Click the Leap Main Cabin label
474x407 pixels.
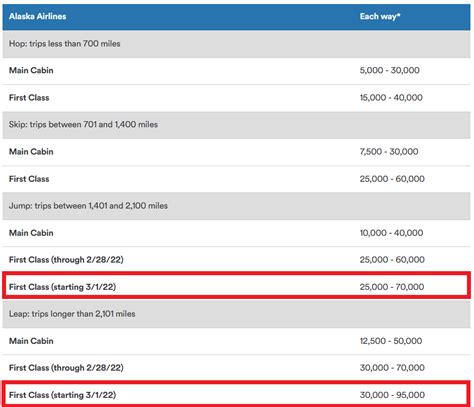[31, 341]
